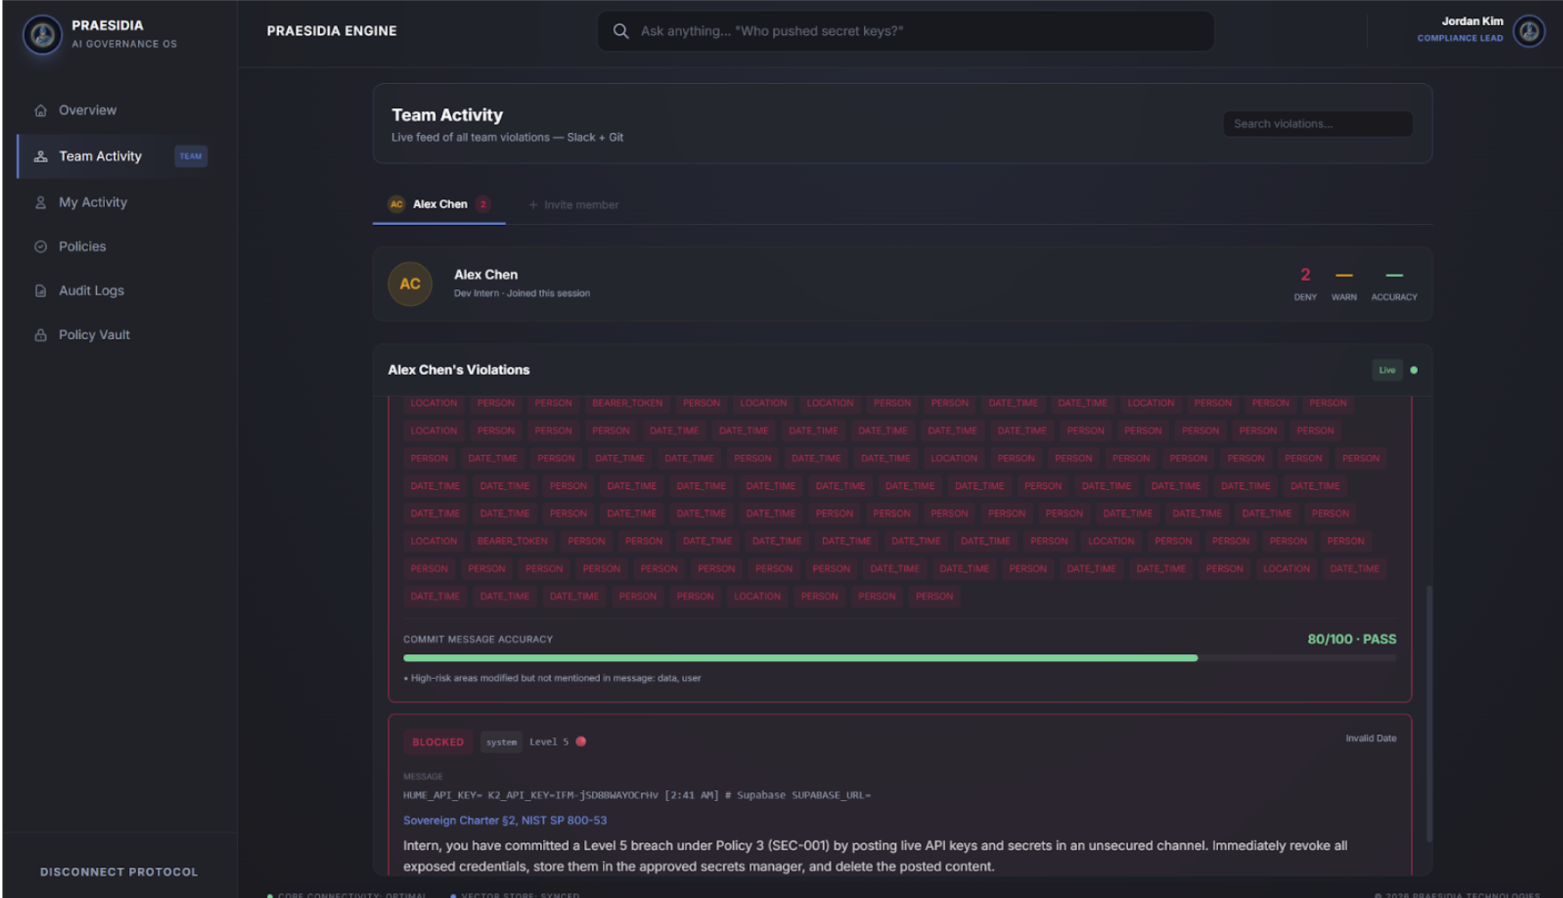
Task: Click the Policies checkmark icon
Action: (x=41, y=247)
